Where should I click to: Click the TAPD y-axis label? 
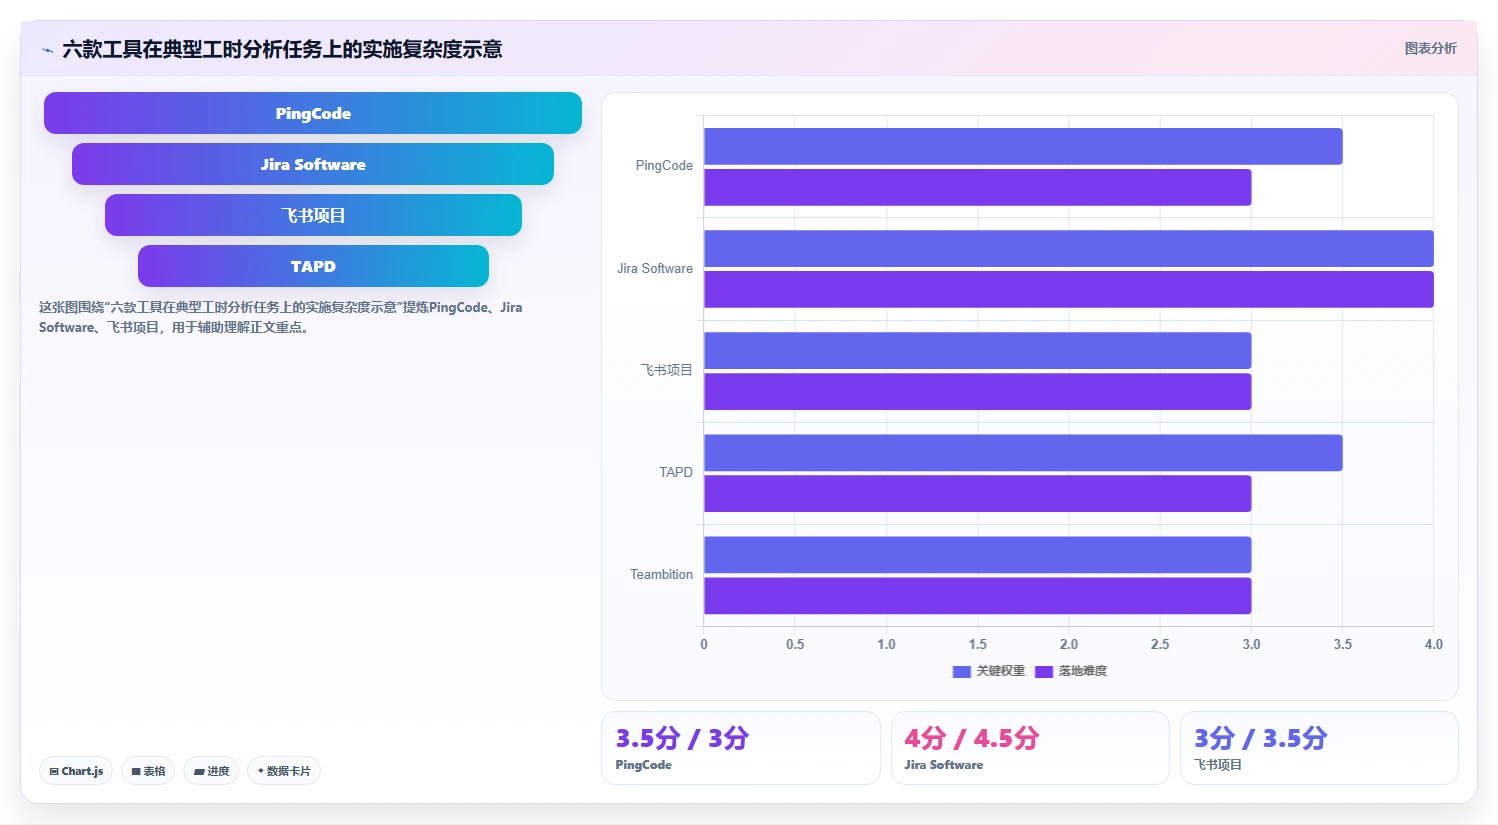(676, 472)
